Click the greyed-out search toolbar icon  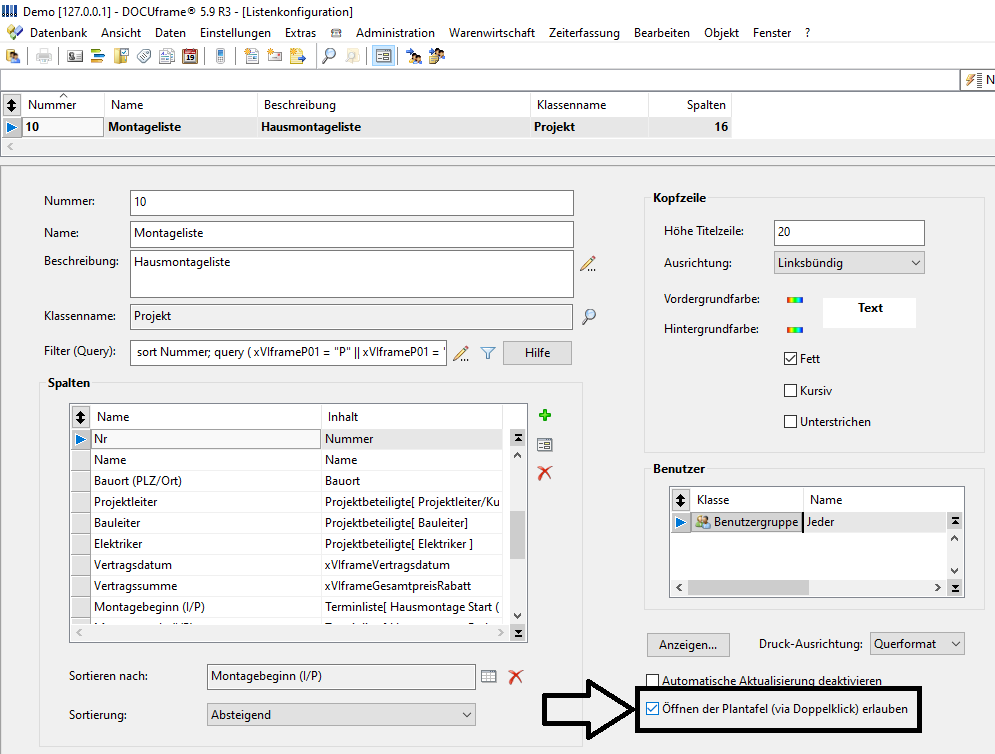point(352,56)
